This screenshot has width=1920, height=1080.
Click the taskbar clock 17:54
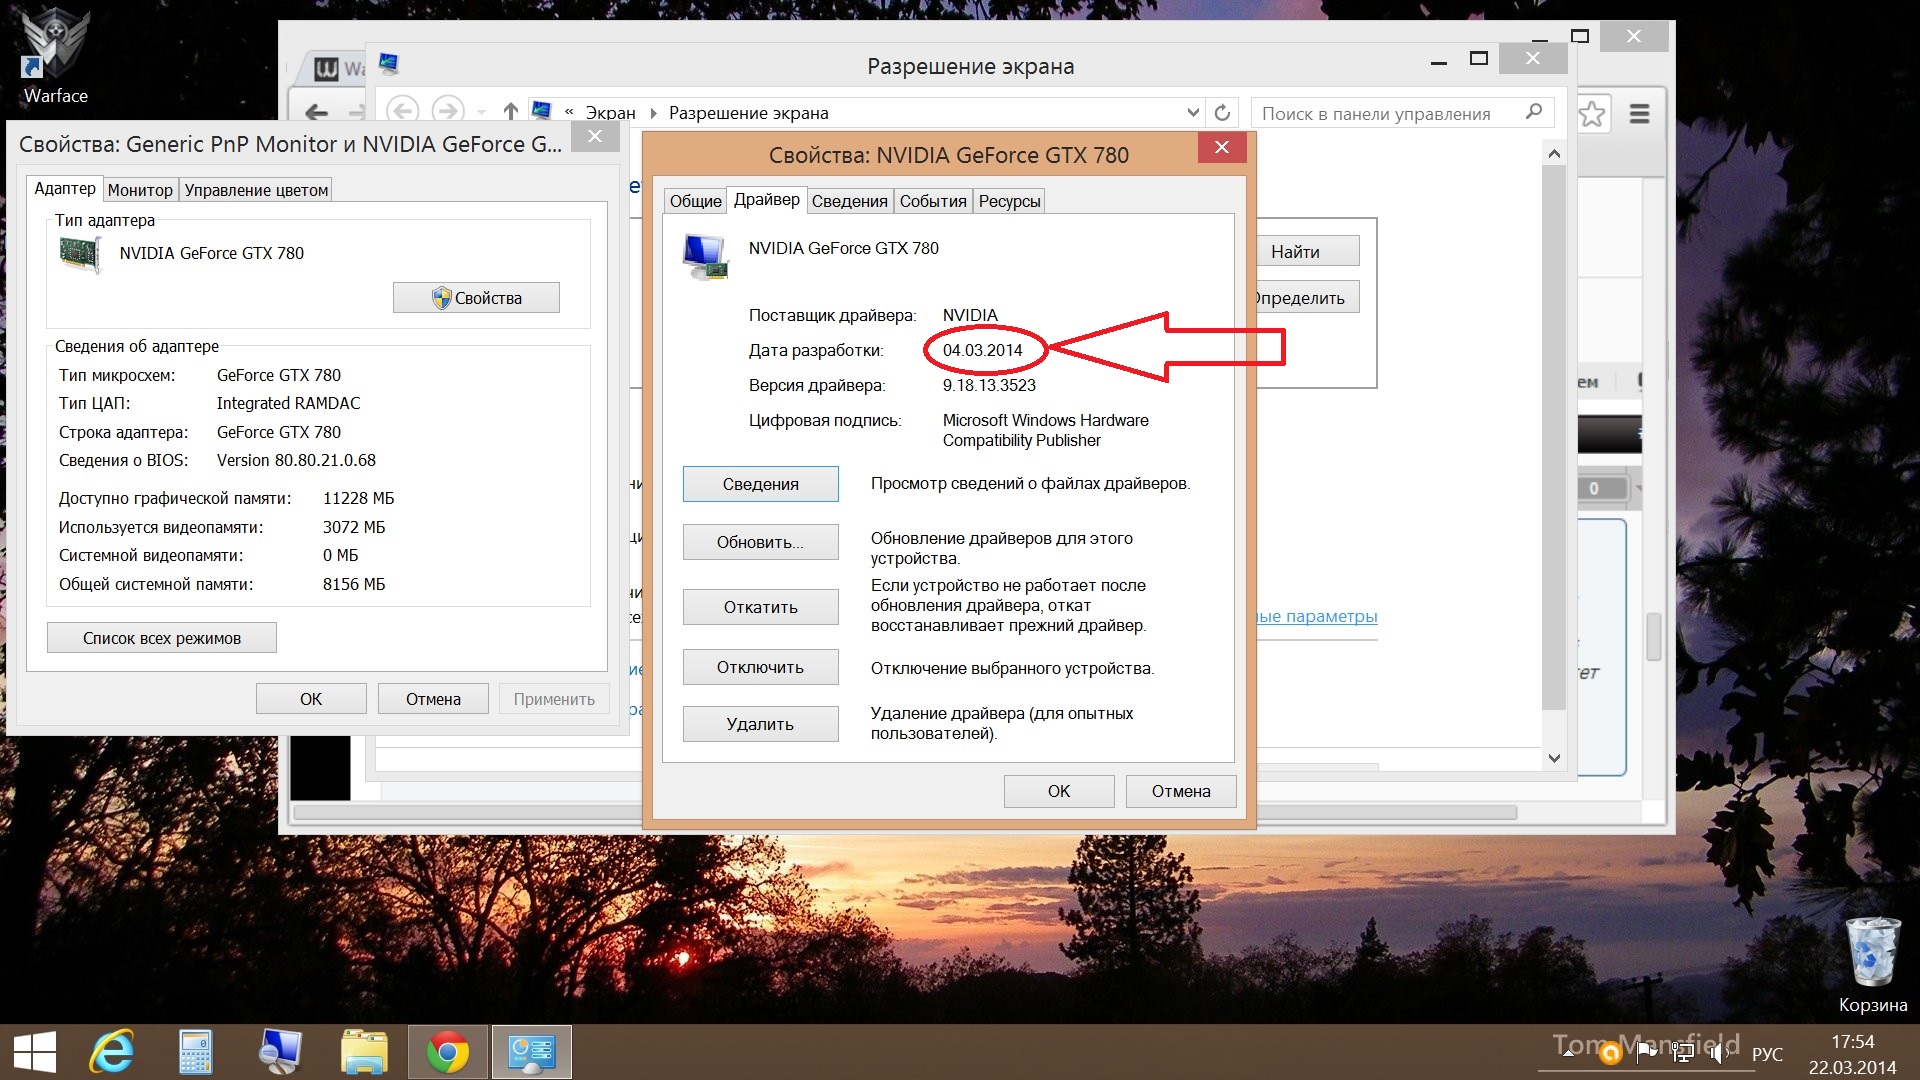pyautogui.click(x=1852, y=1042)
